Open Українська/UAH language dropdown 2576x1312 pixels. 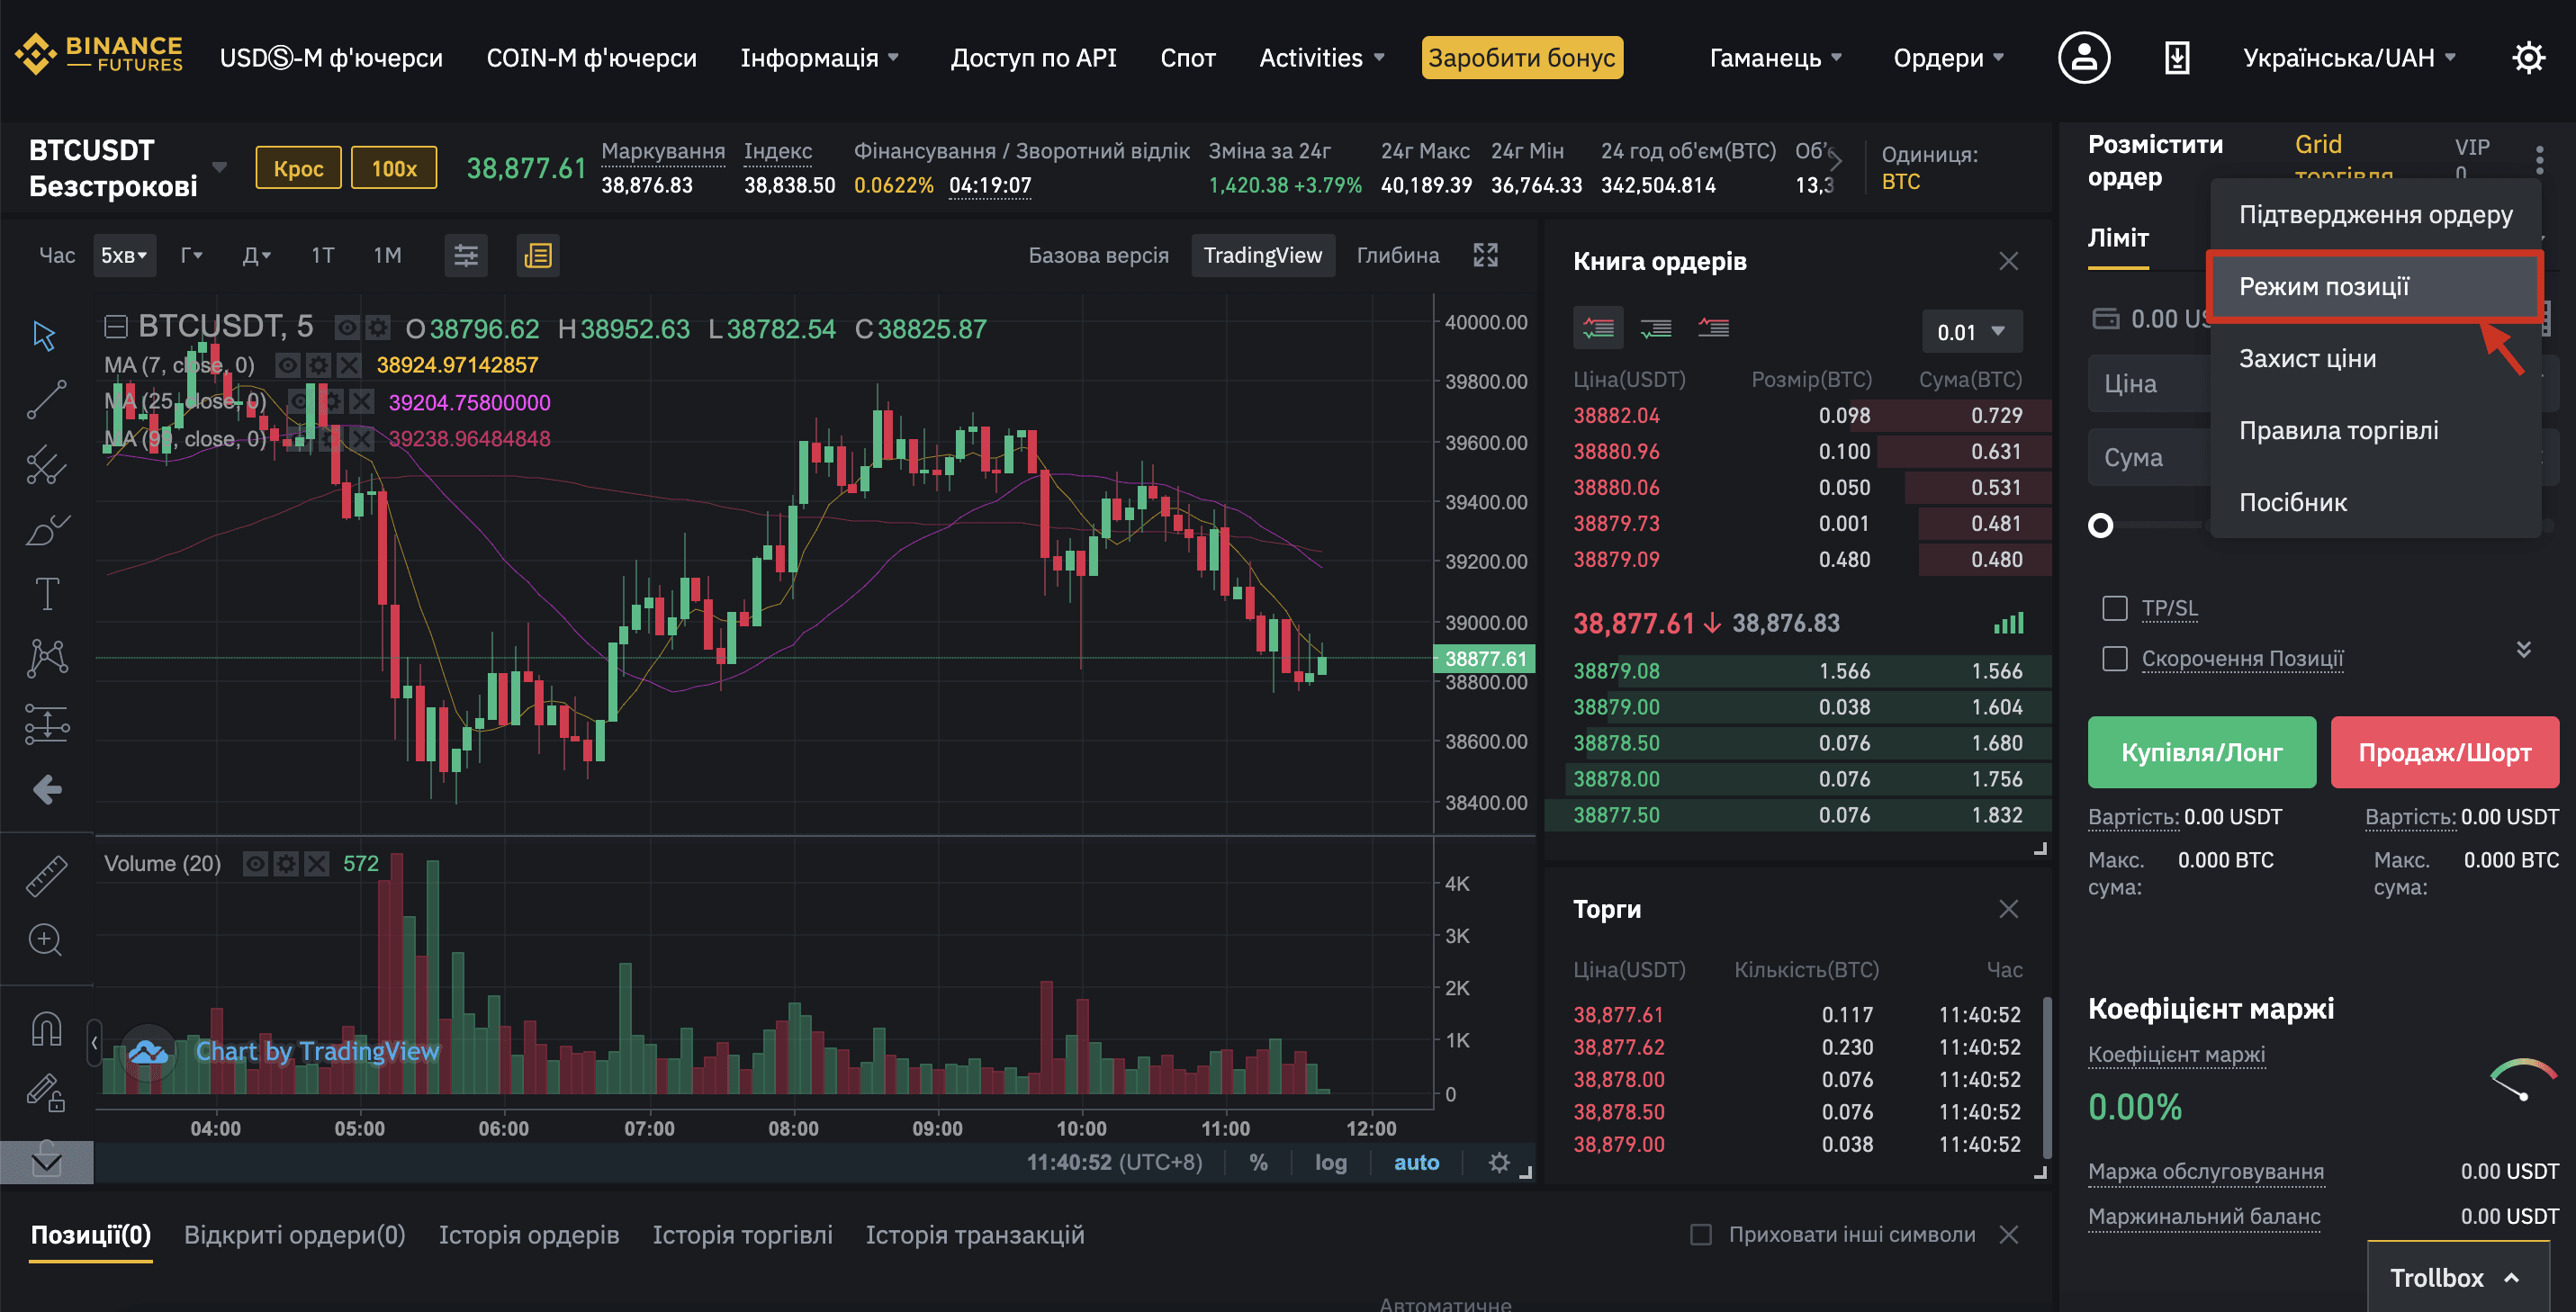2349,58
